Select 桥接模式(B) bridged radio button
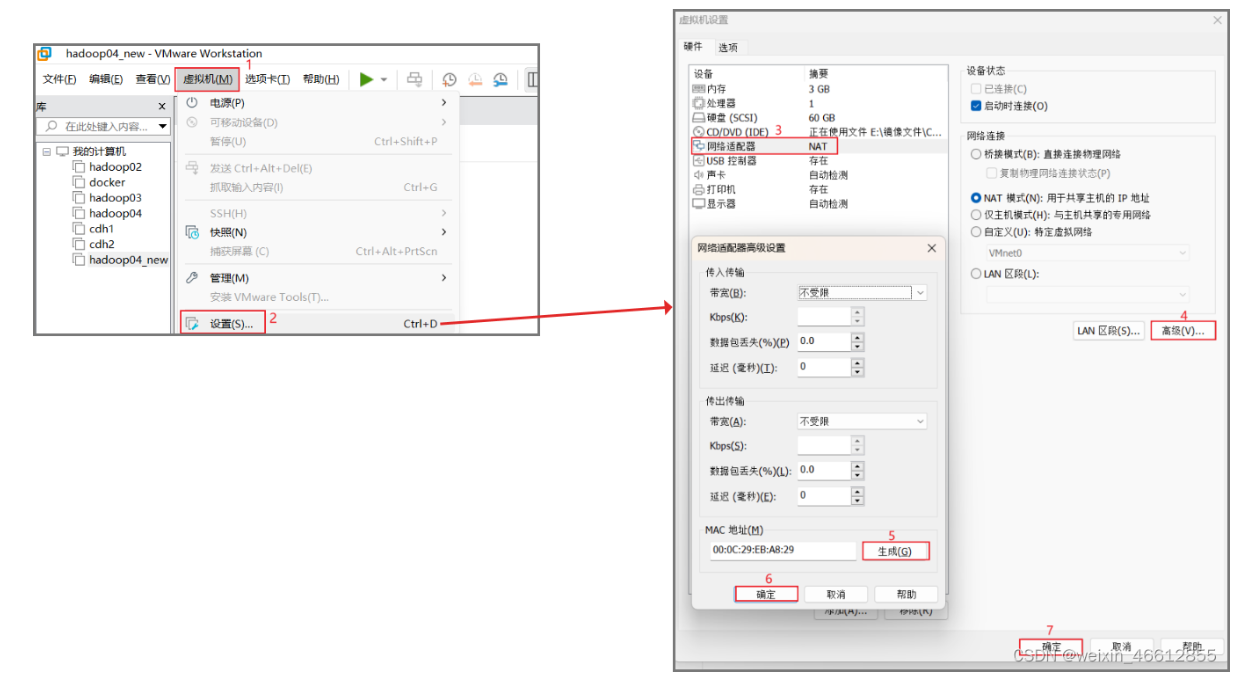The width and height of the screenshot is (1245, 679). 976,154
